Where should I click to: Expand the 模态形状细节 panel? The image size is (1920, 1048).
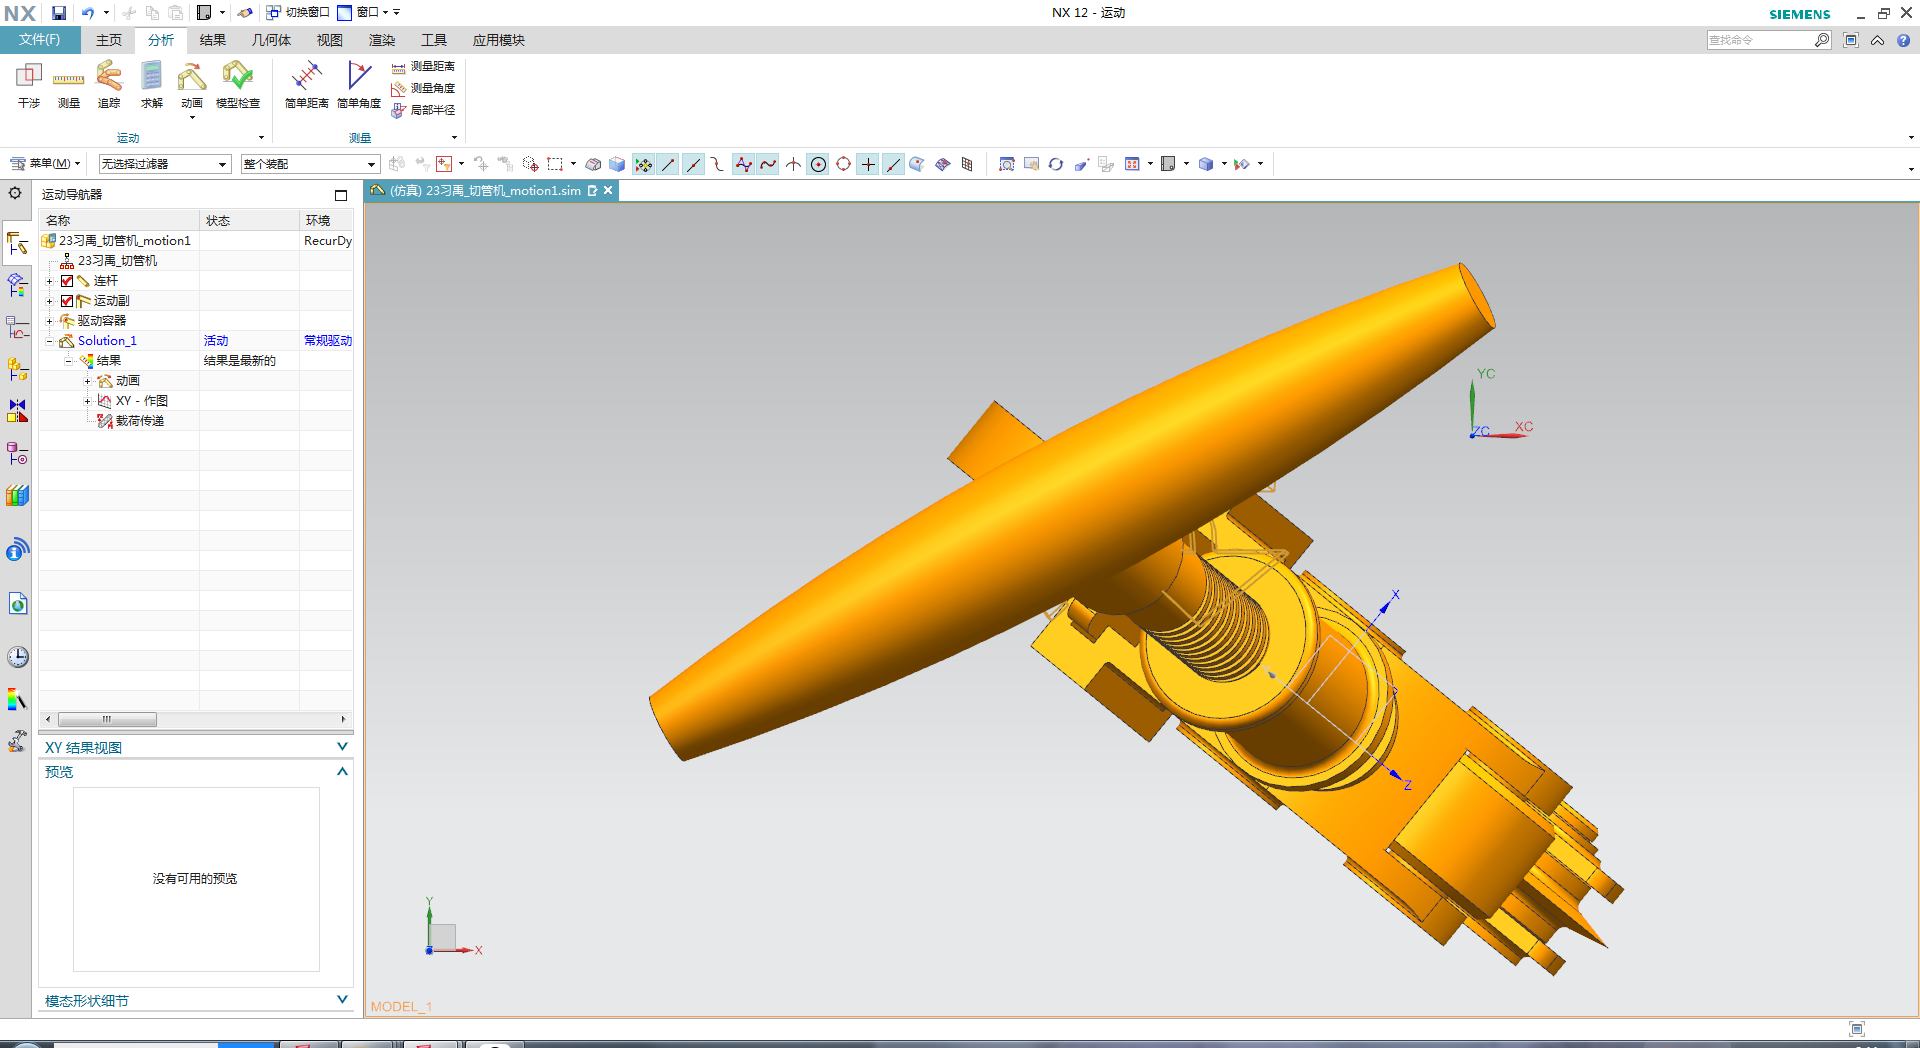(x=342, y=1000)
